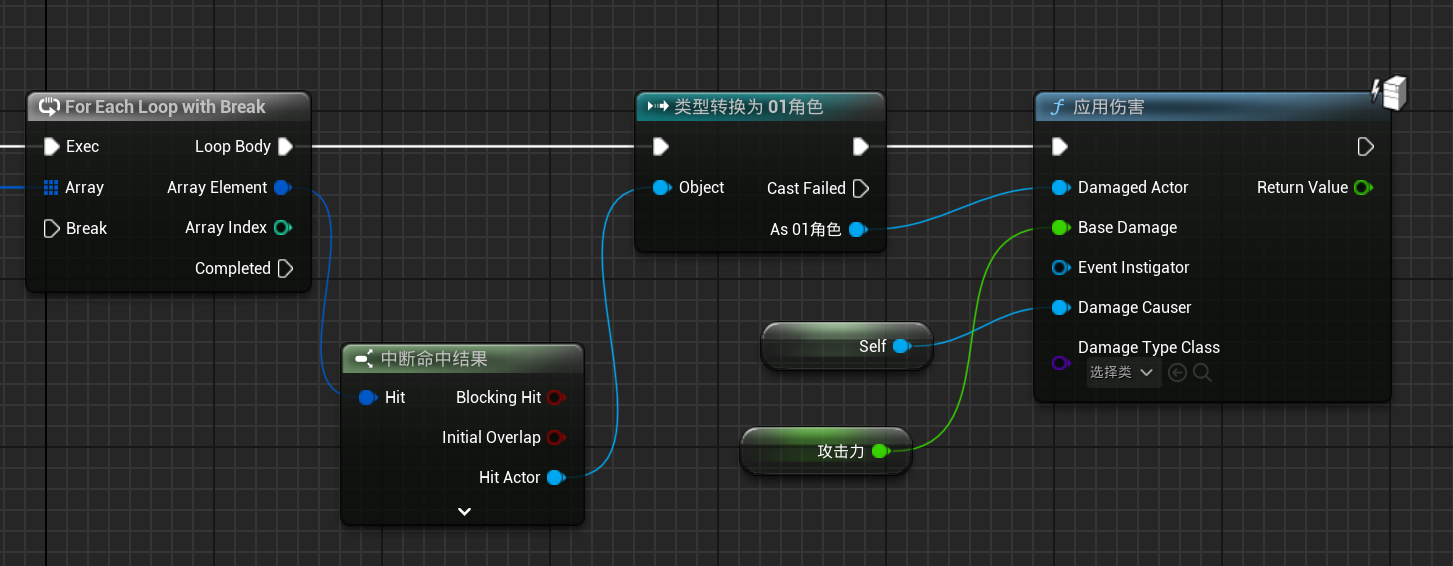This screenshot has width=1453, height=566.
Task: Expand the 中断命中结果 node's hidden pins
Action: click(x=464, y=511)
